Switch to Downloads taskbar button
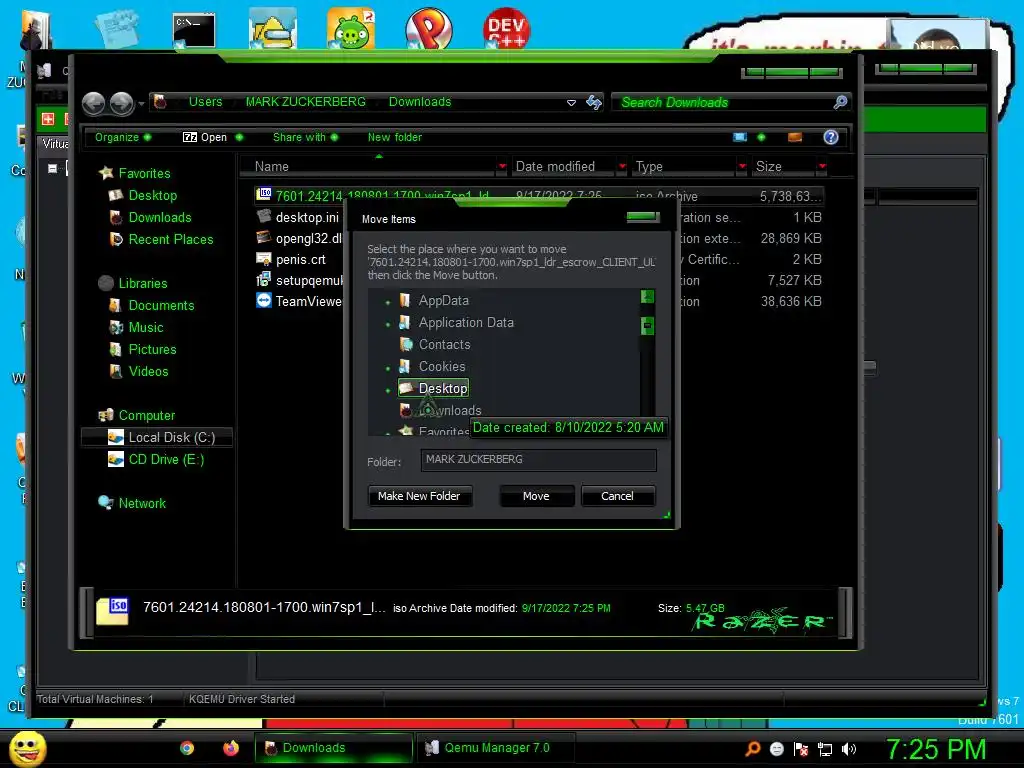 click(334, 748)
